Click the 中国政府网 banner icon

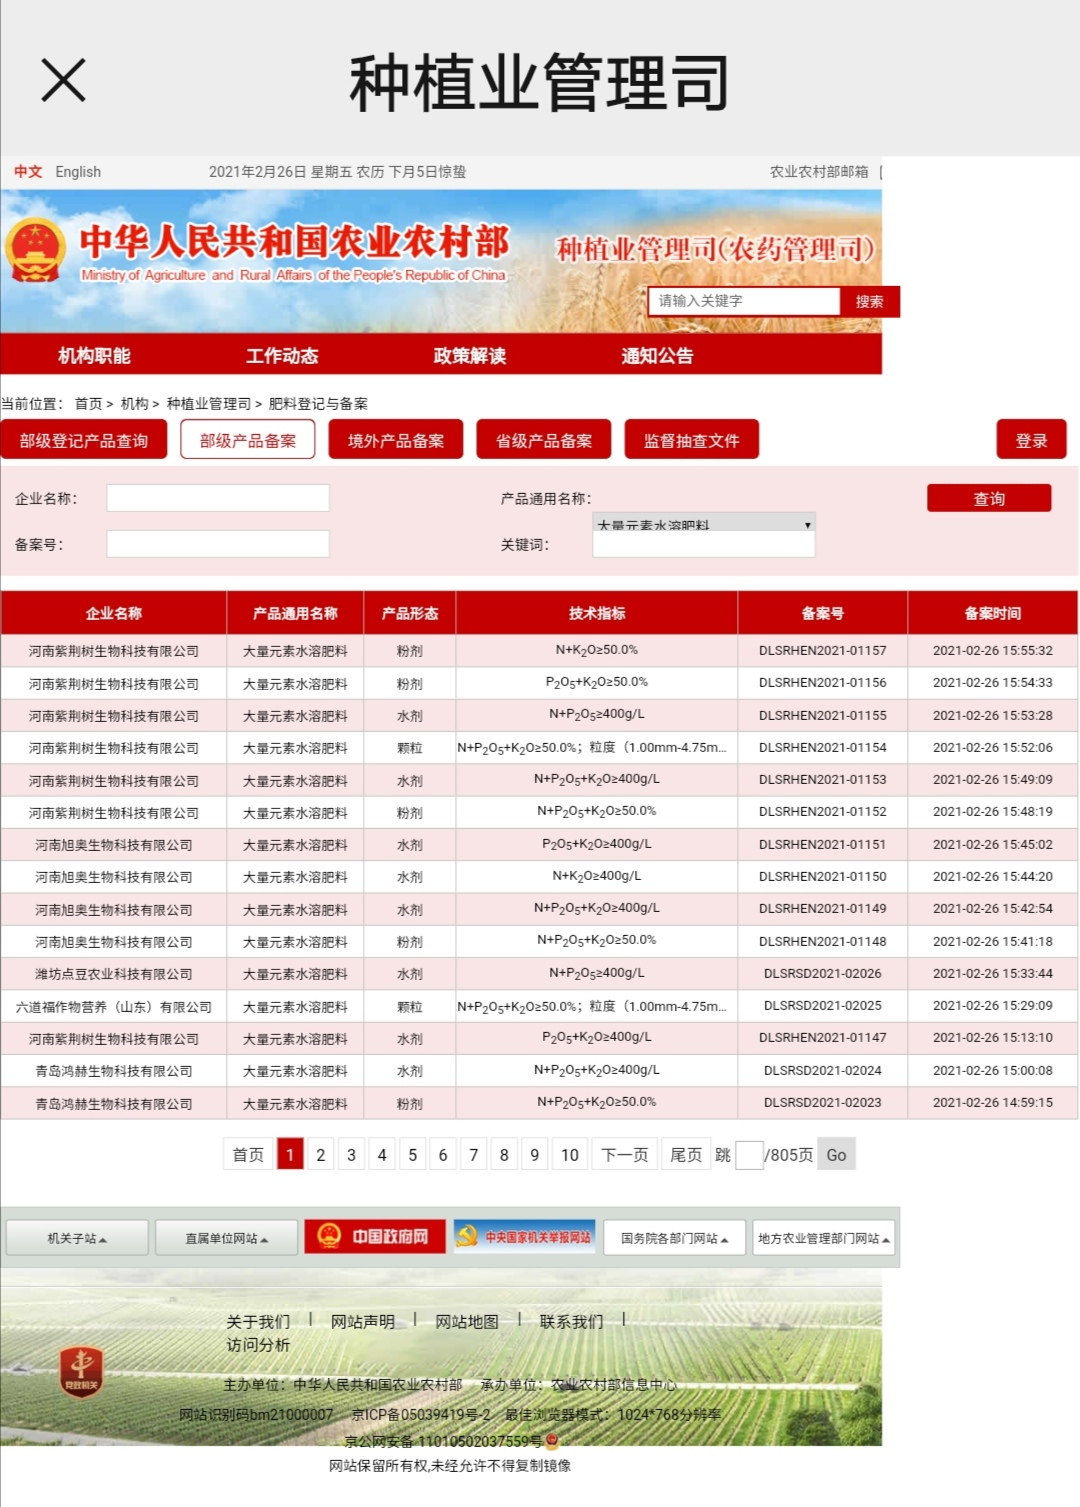tap(374, 1237)
